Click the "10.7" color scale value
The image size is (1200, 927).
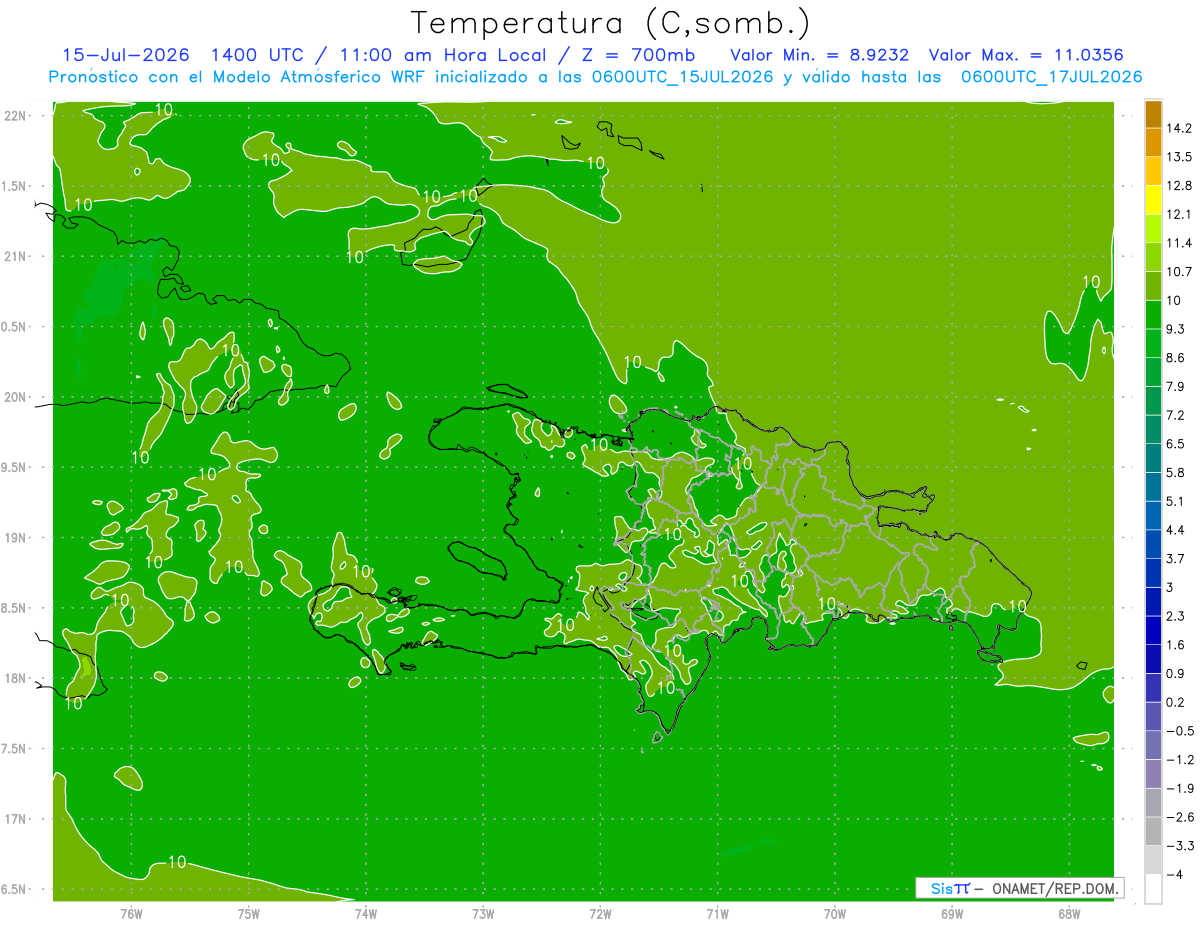pyautogui.click(x=1179, y=272)
